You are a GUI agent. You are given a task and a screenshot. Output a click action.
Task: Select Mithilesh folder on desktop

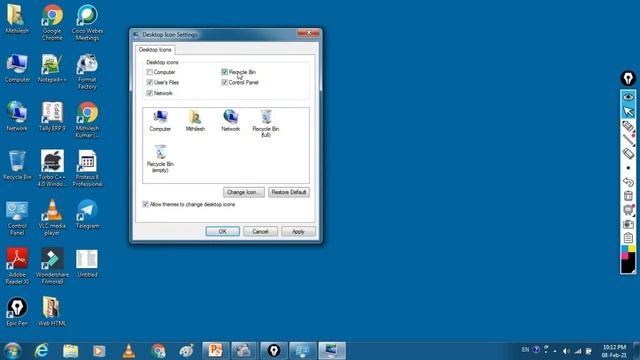pos(17,19)
